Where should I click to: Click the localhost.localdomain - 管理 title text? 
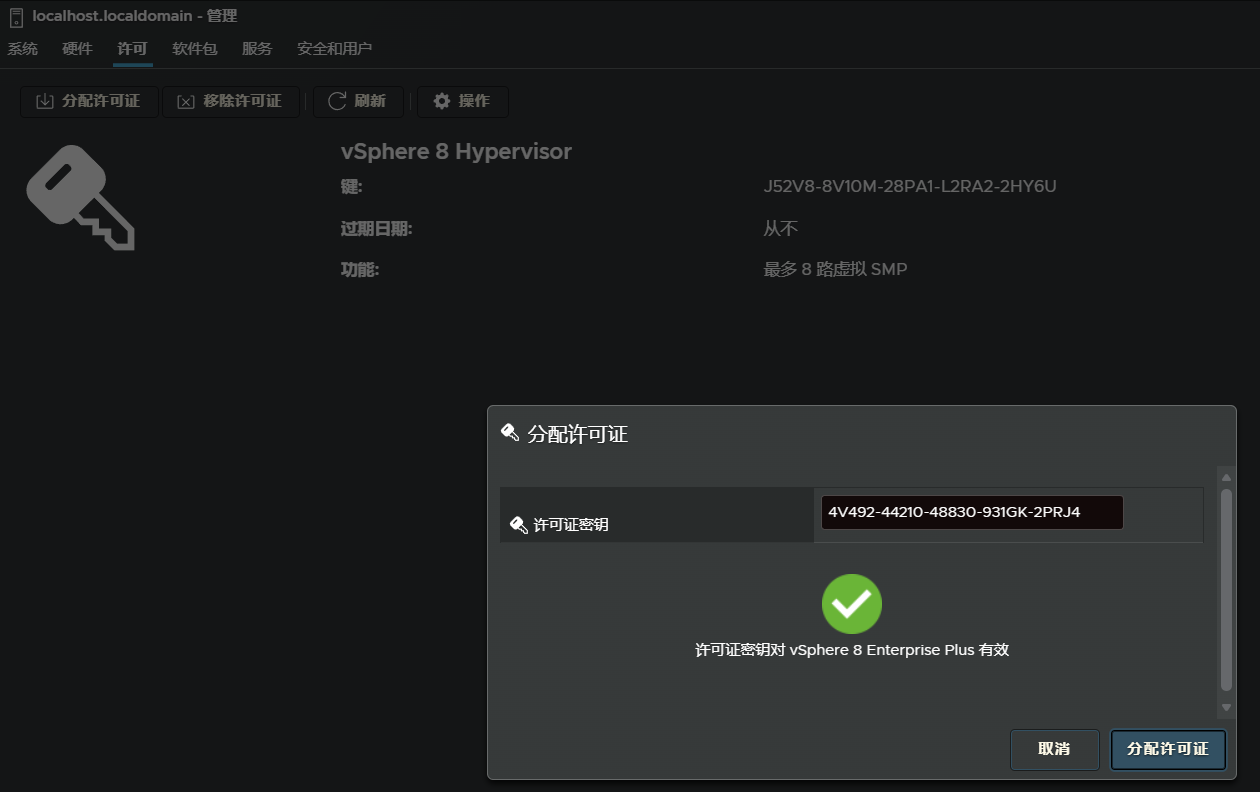pos(135,17)
